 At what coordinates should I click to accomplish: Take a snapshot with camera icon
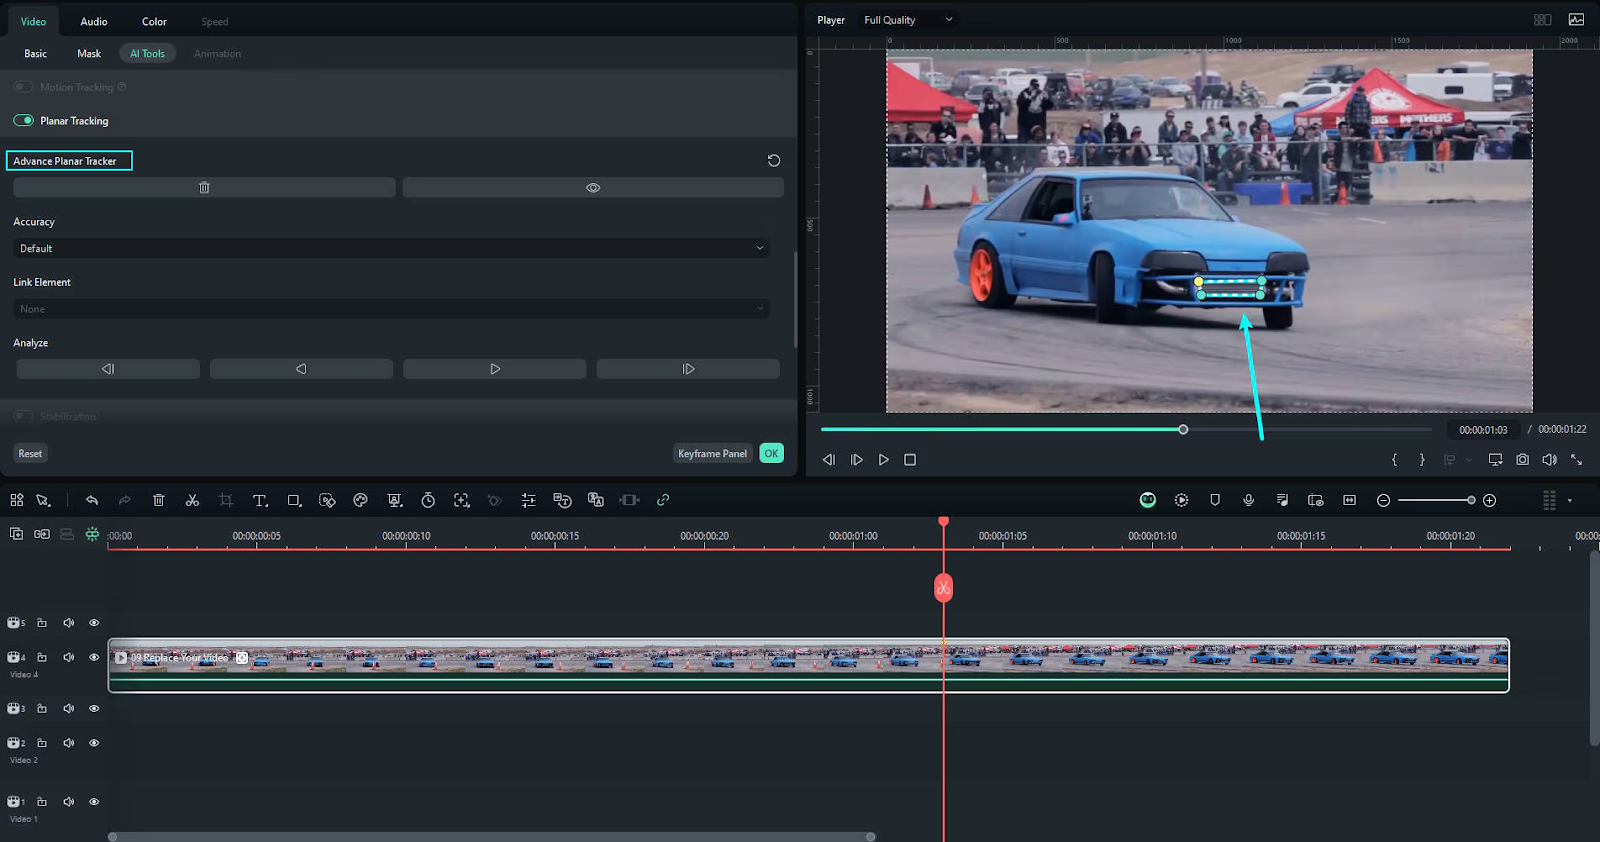[1522, 460]
